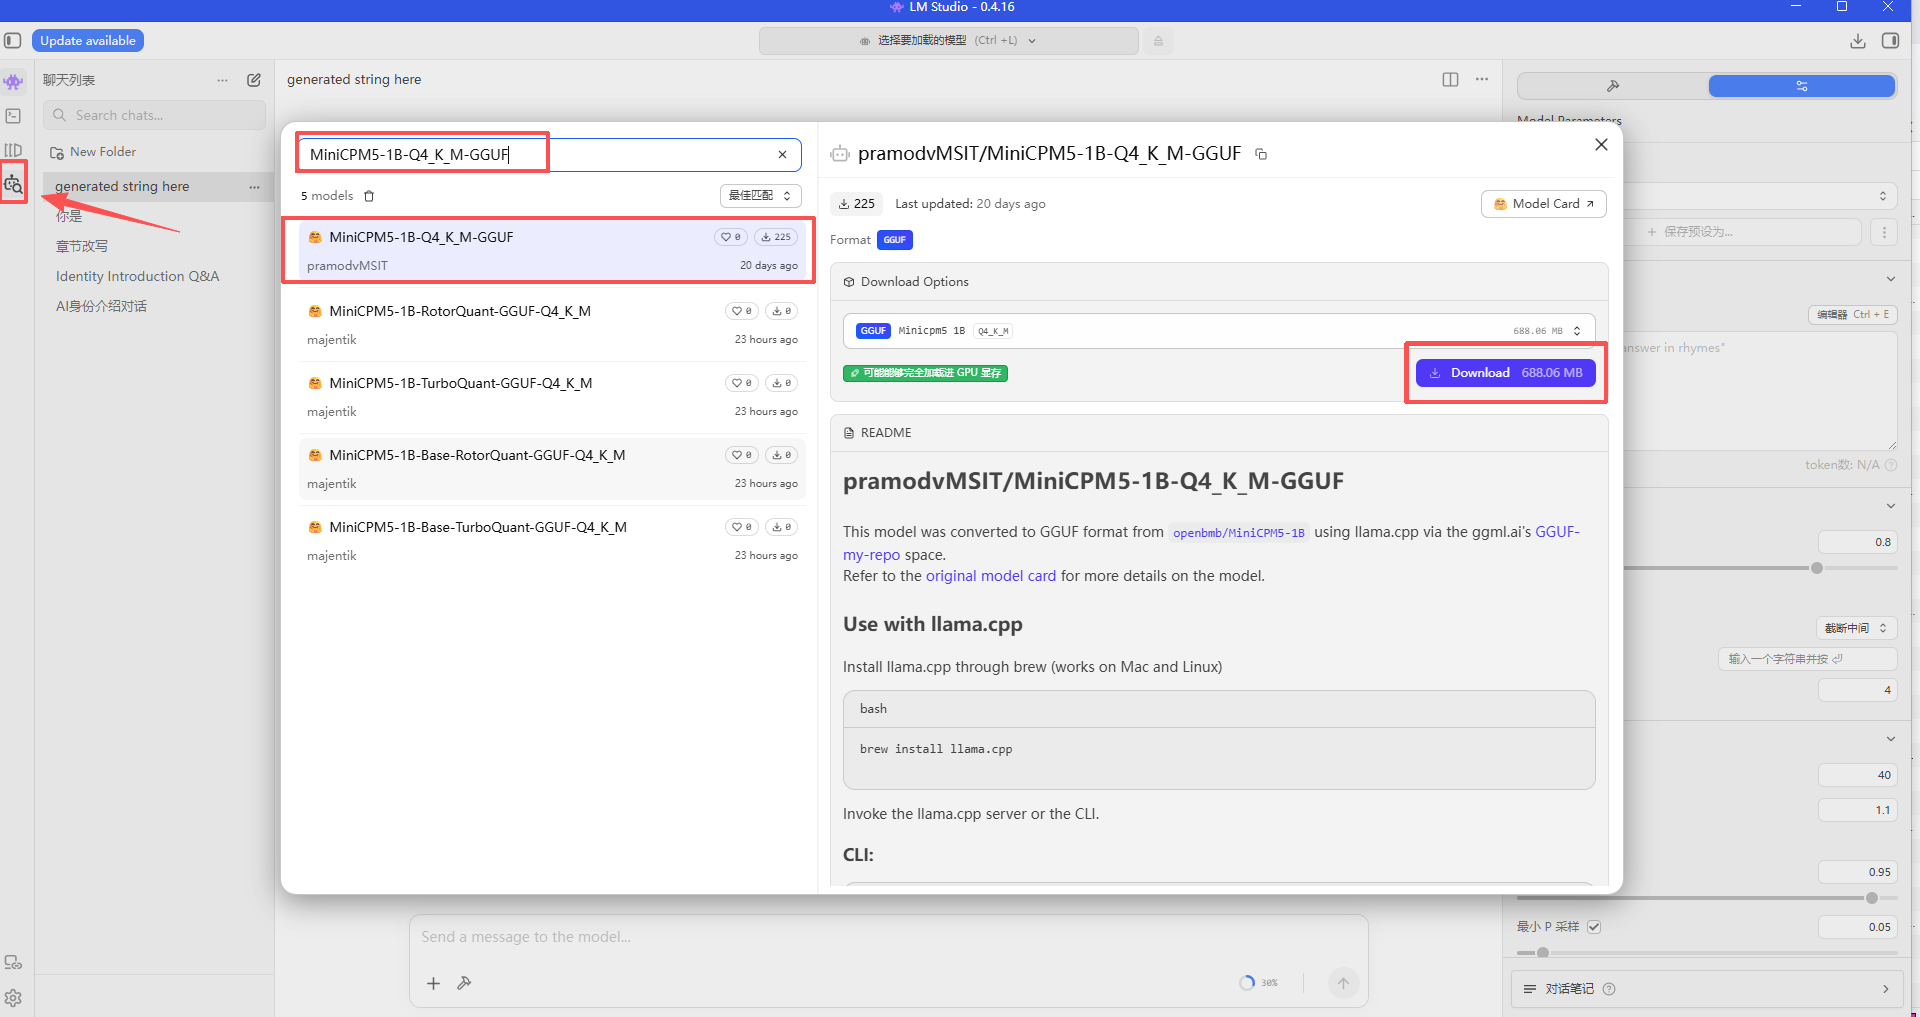This screenshot has height=1017, width=1920.
Task: Open tools hammer icon in message box
Action: point(464,983)
